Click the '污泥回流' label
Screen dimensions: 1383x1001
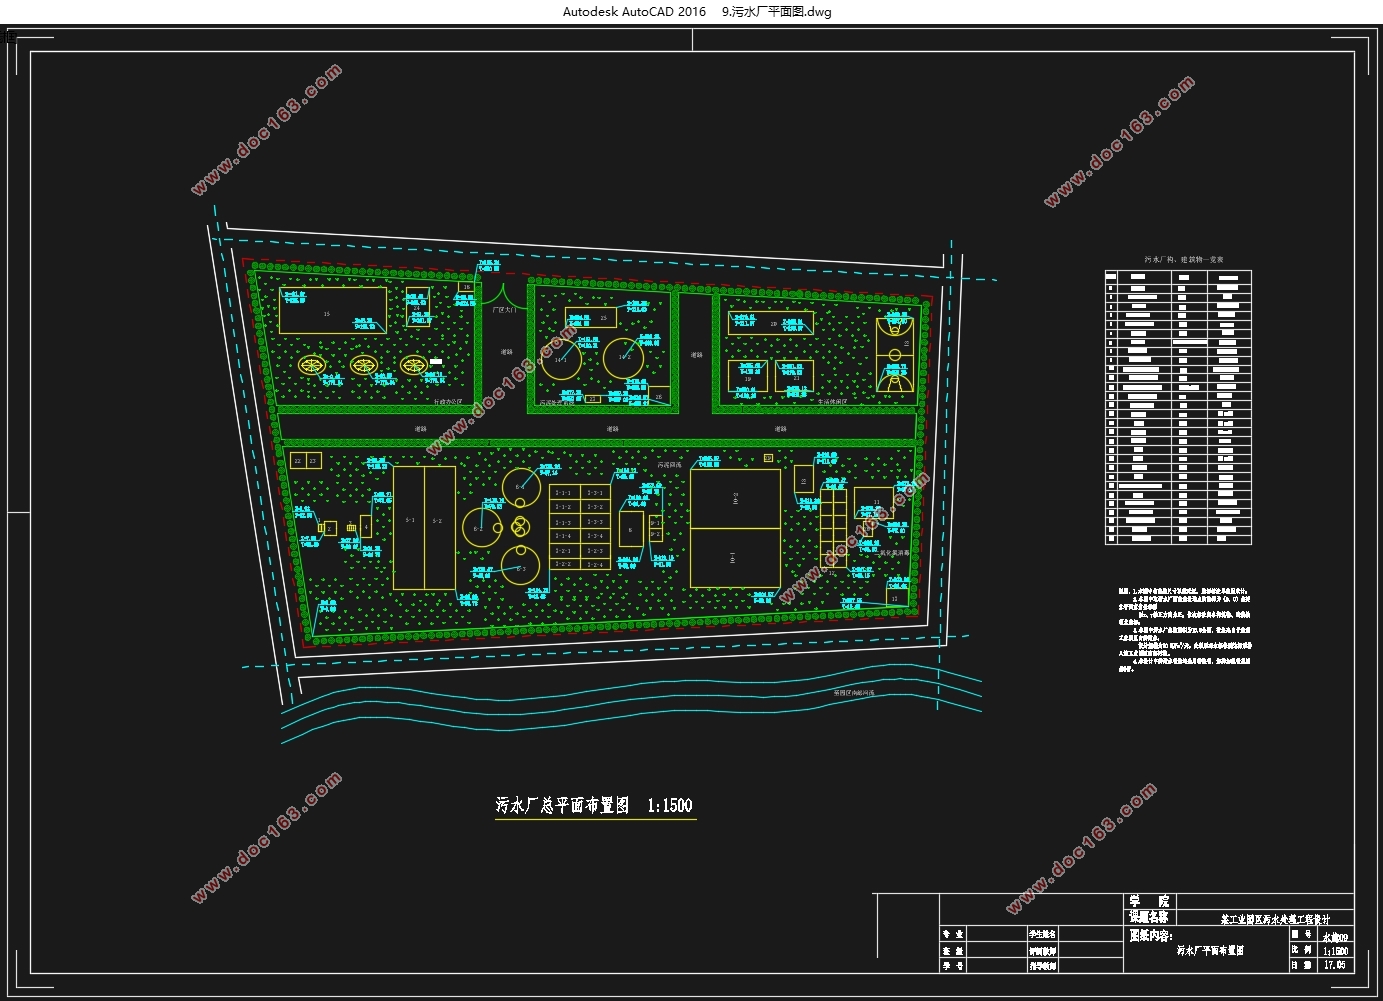click(670, 465)
